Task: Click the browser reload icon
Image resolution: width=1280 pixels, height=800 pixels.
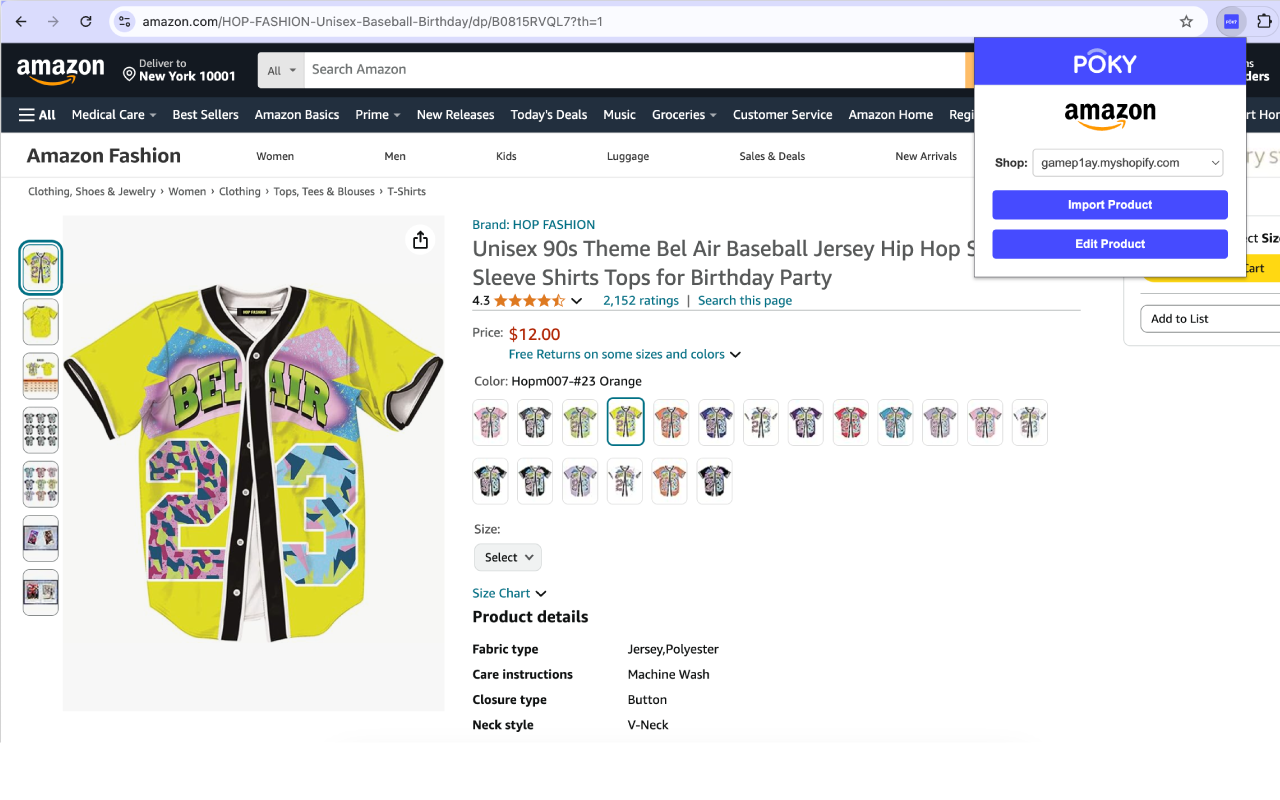Action: pyautogui.click(x=86, y=21)
